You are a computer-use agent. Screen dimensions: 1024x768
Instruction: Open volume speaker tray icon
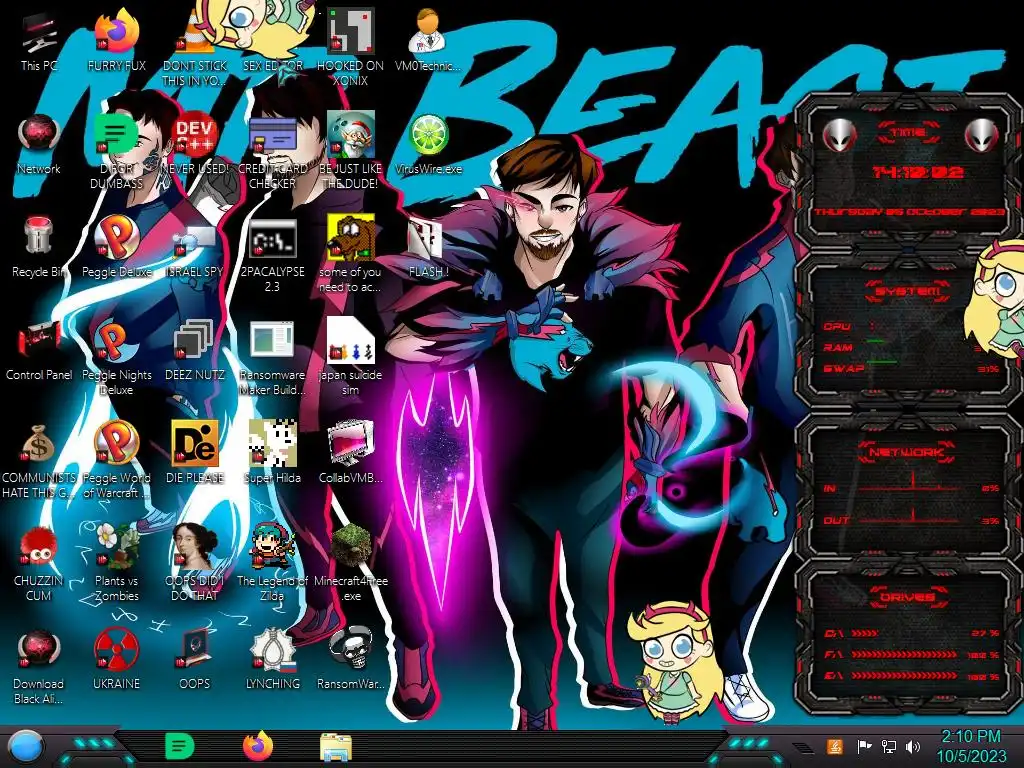914,746
